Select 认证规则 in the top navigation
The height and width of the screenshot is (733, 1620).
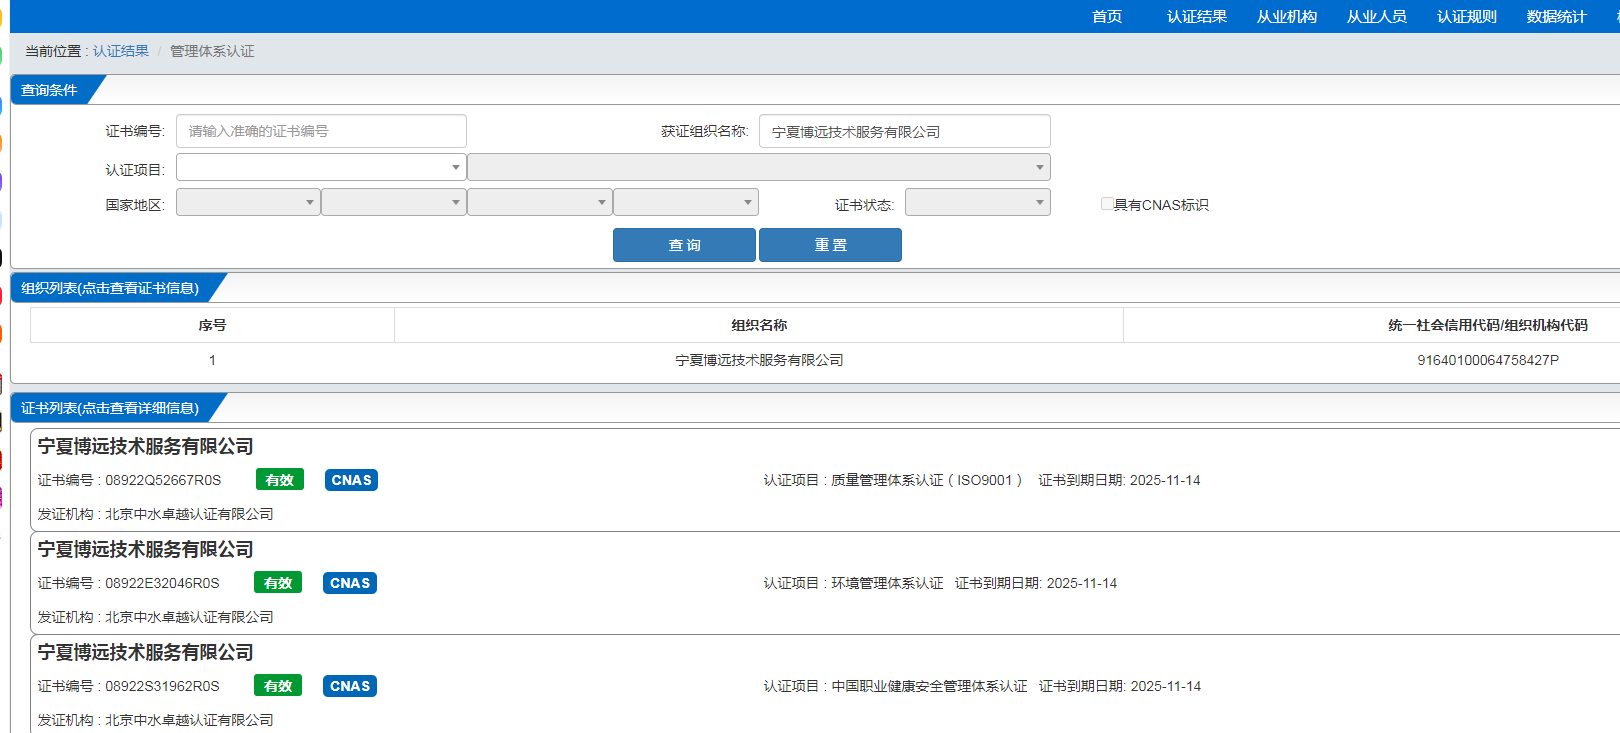click(x=1466, y=17)
